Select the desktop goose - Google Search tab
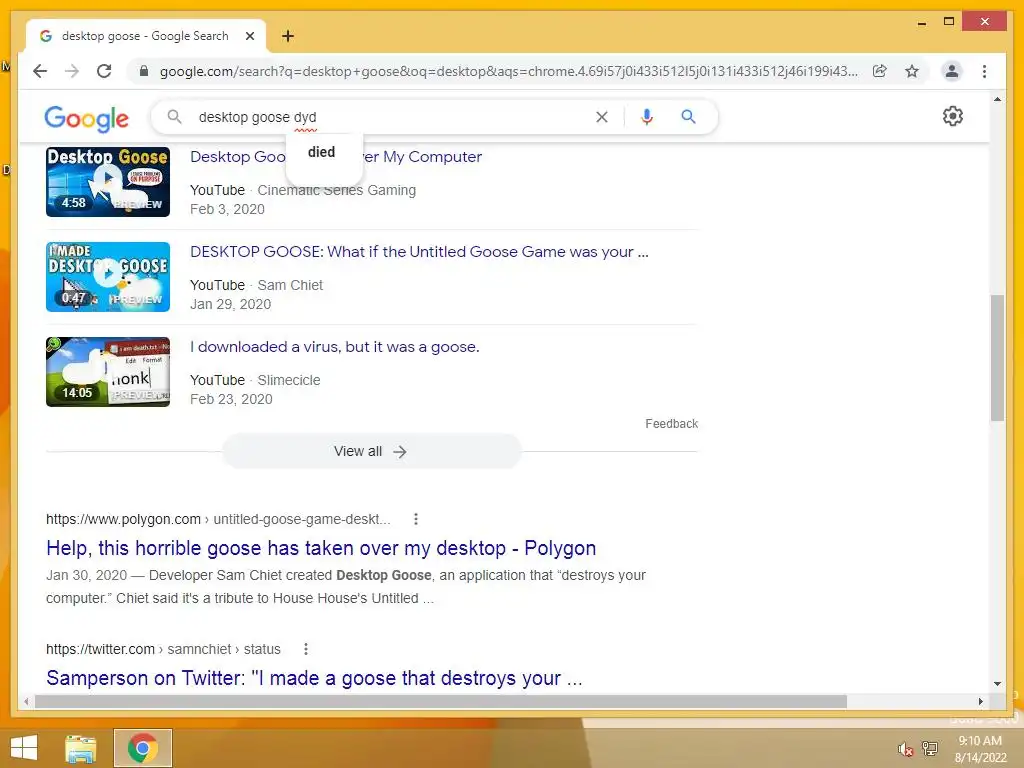 click(145, 36)
